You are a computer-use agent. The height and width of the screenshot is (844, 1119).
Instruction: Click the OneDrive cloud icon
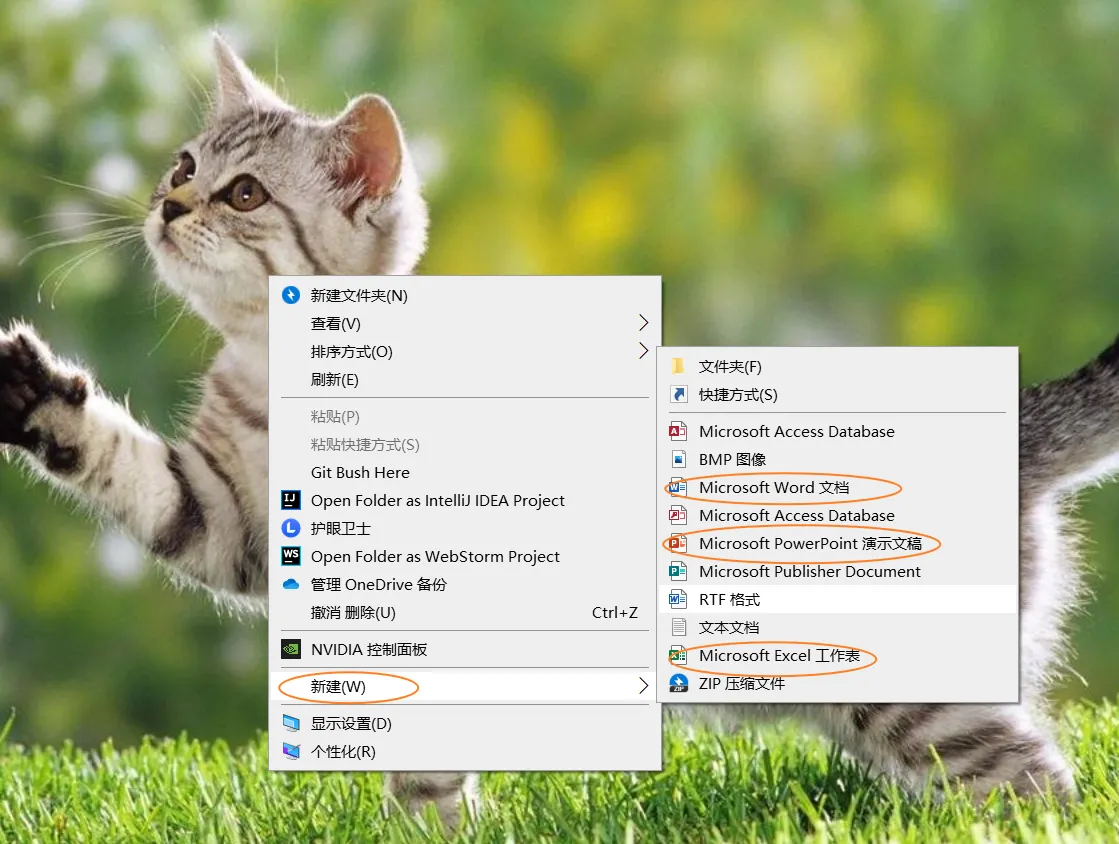291,584
